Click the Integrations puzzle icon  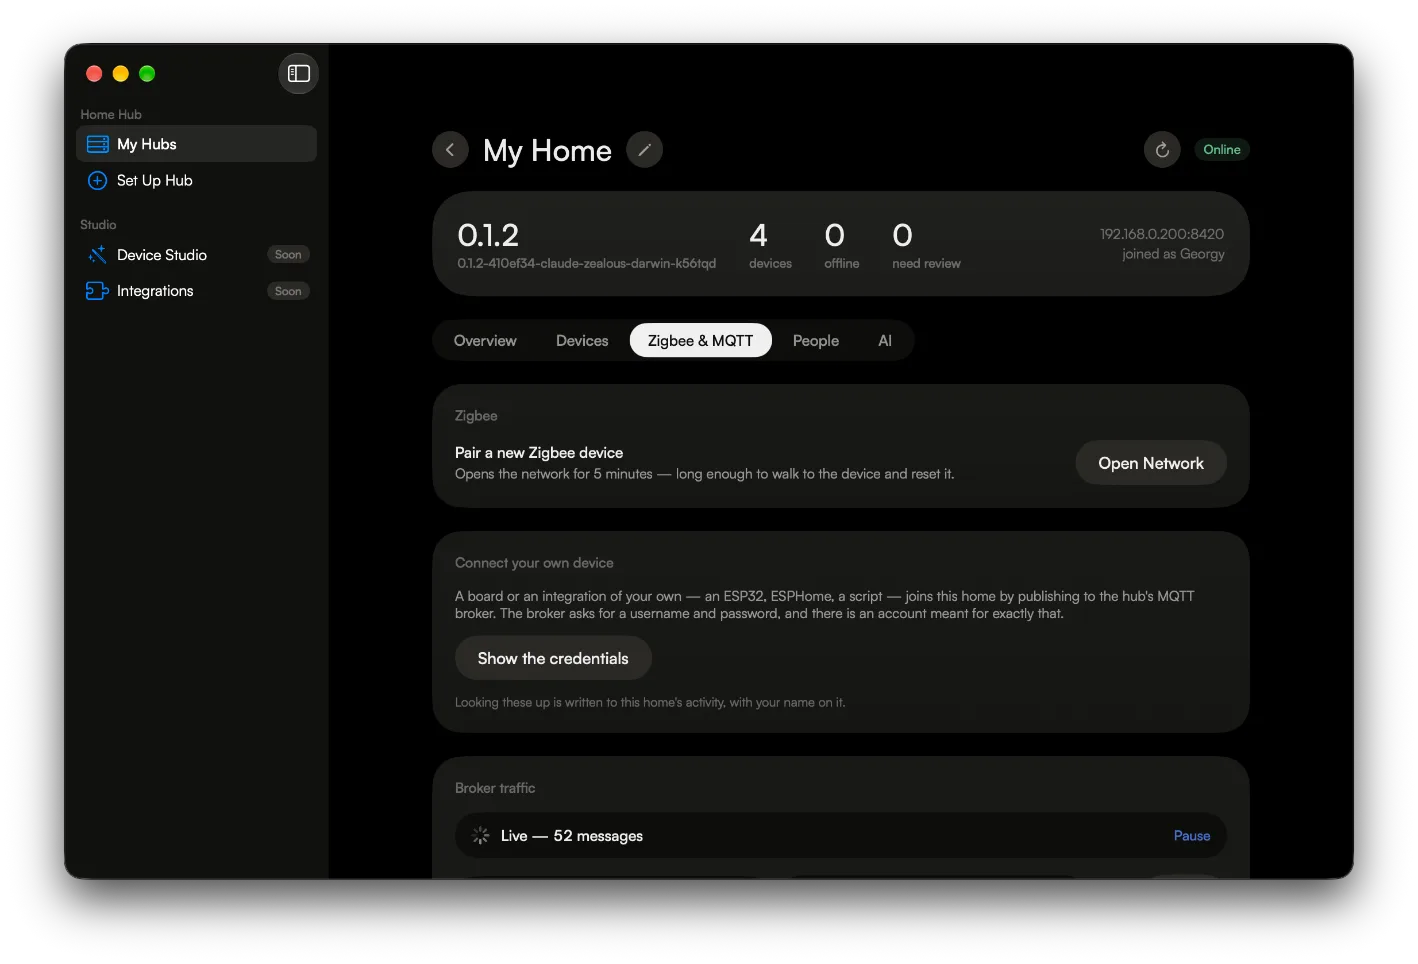97,291
